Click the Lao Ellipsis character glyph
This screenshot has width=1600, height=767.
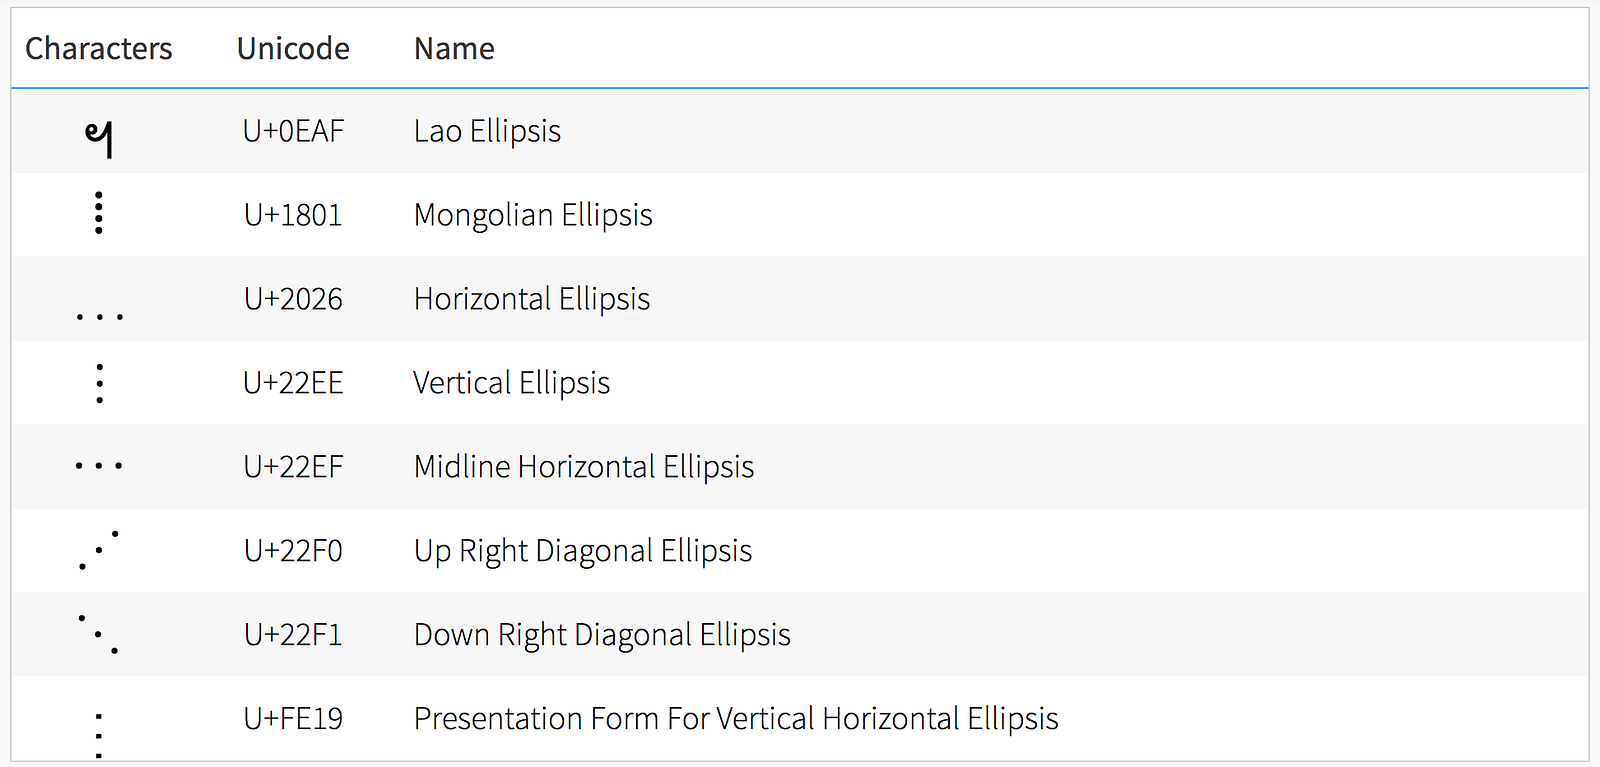tap(98, 138)
